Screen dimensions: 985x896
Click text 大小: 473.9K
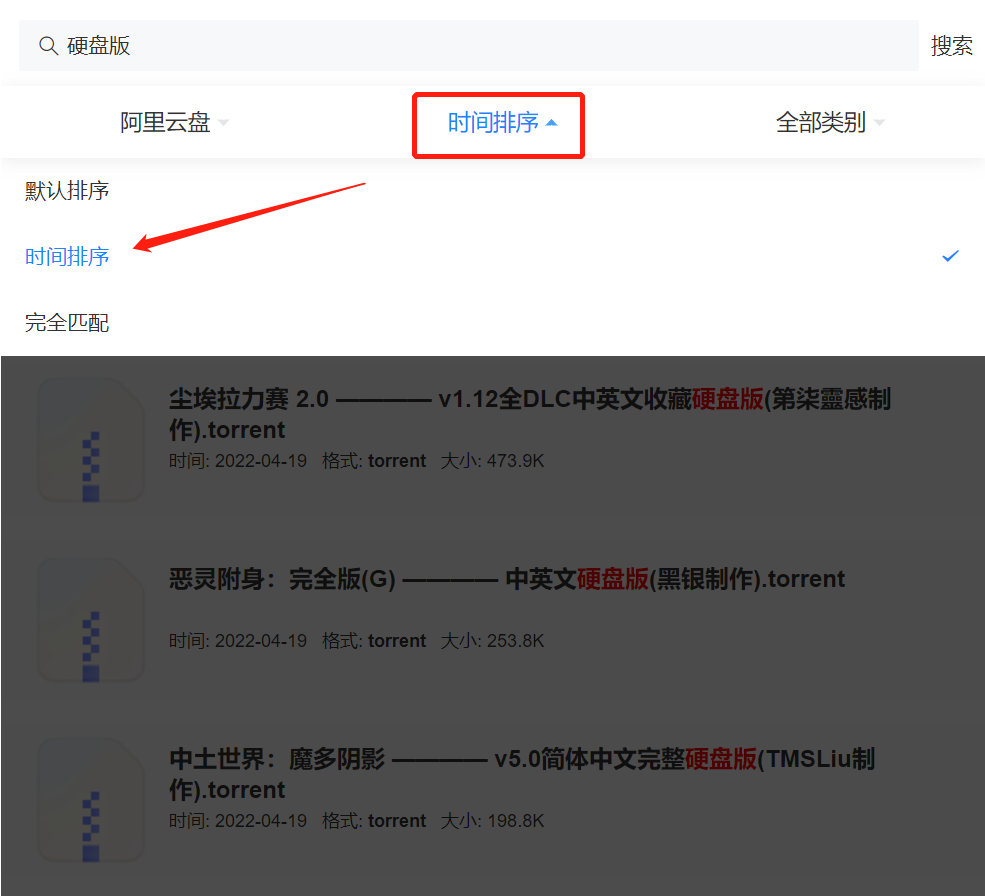tap(492, 461)
